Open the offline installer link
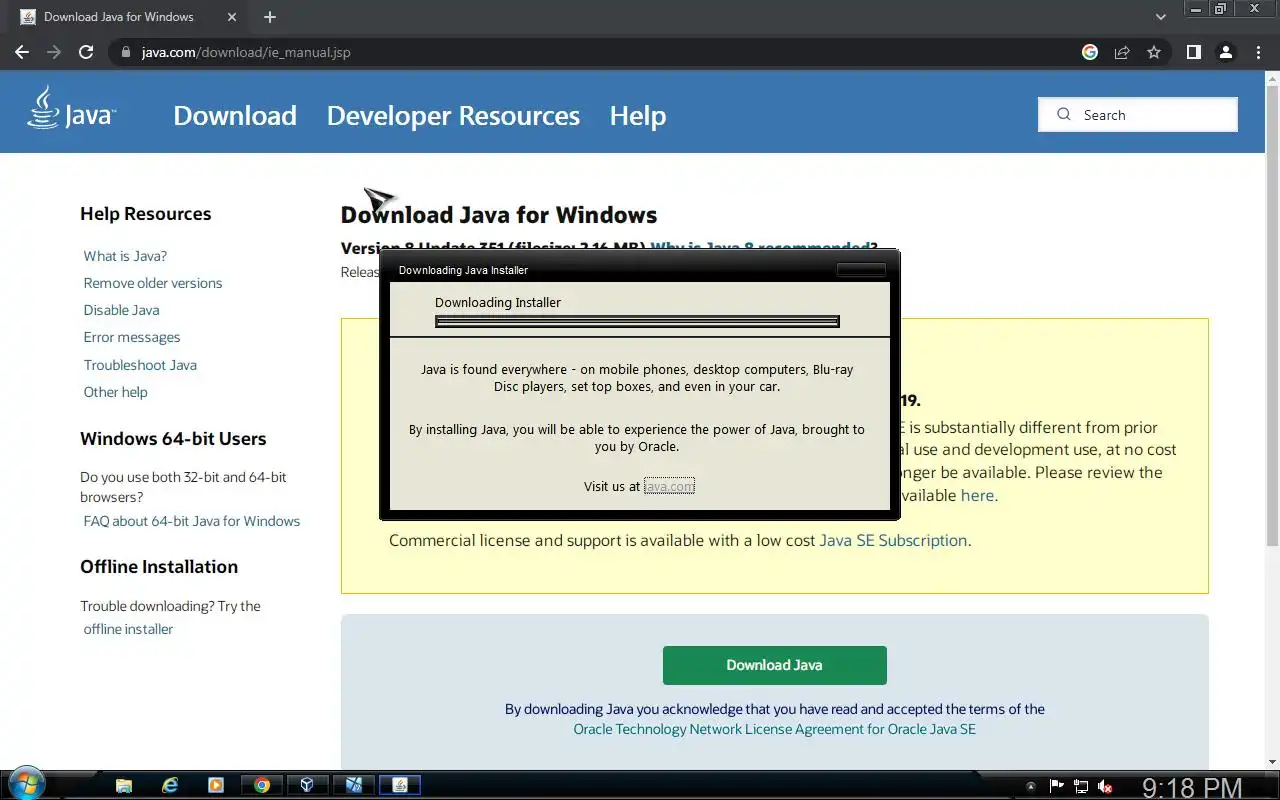Image resolution: width=1280 pixels, height=800 pixels. pos(128,629)
